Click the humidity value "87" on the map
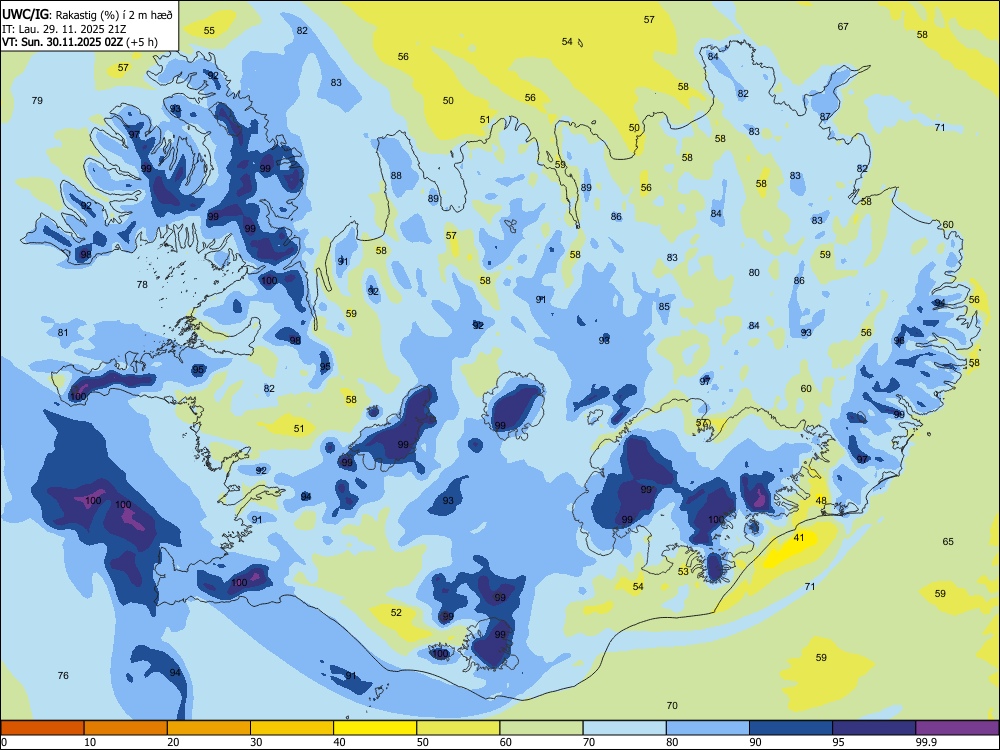The width and height of the screenshot is (1000, 750). pos(825,117)
